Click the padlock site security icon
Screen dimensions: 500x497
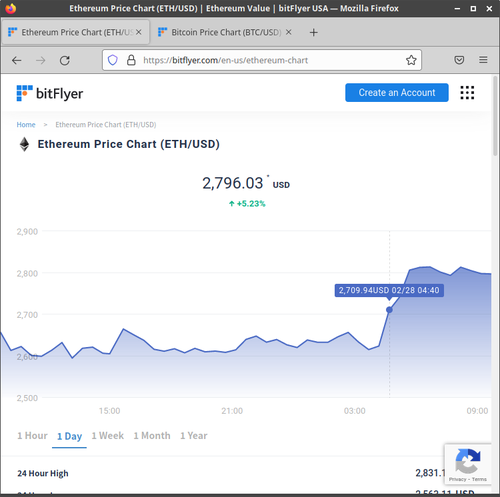(131, 60)
